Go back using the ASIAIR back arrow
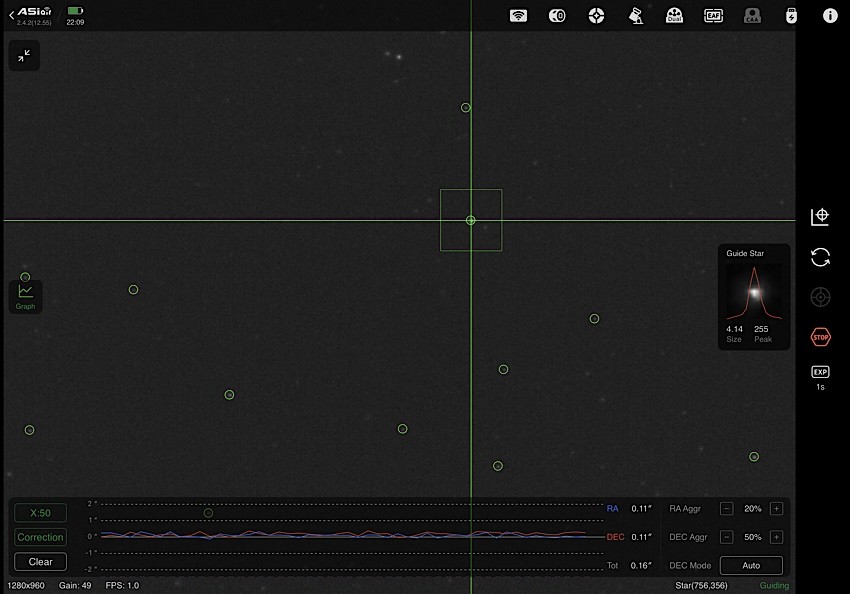The image size is (850, 594). click(x=12, y=15)
